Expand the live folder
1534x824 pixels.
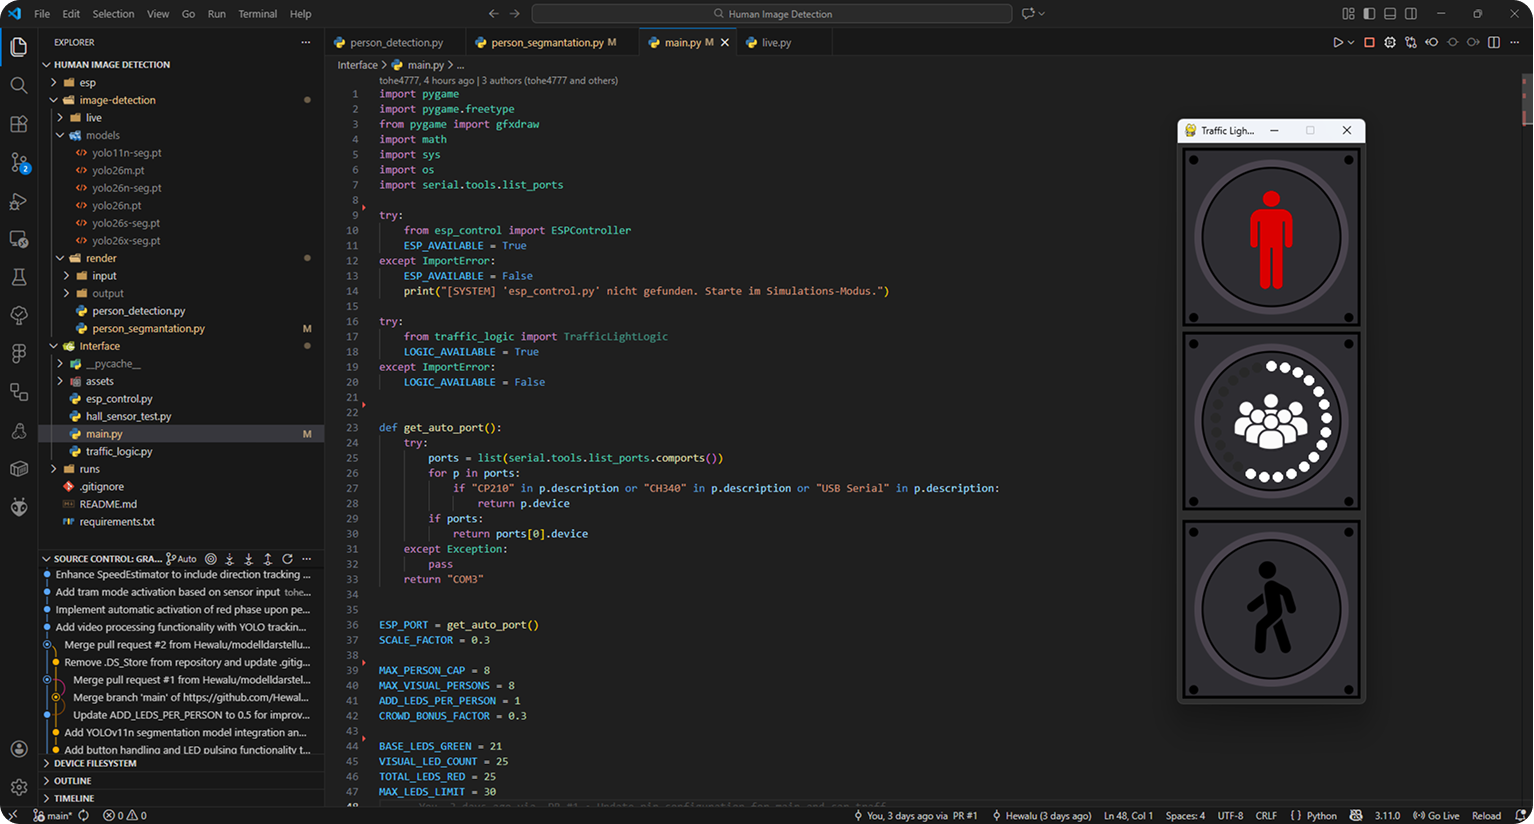[180, 118]
